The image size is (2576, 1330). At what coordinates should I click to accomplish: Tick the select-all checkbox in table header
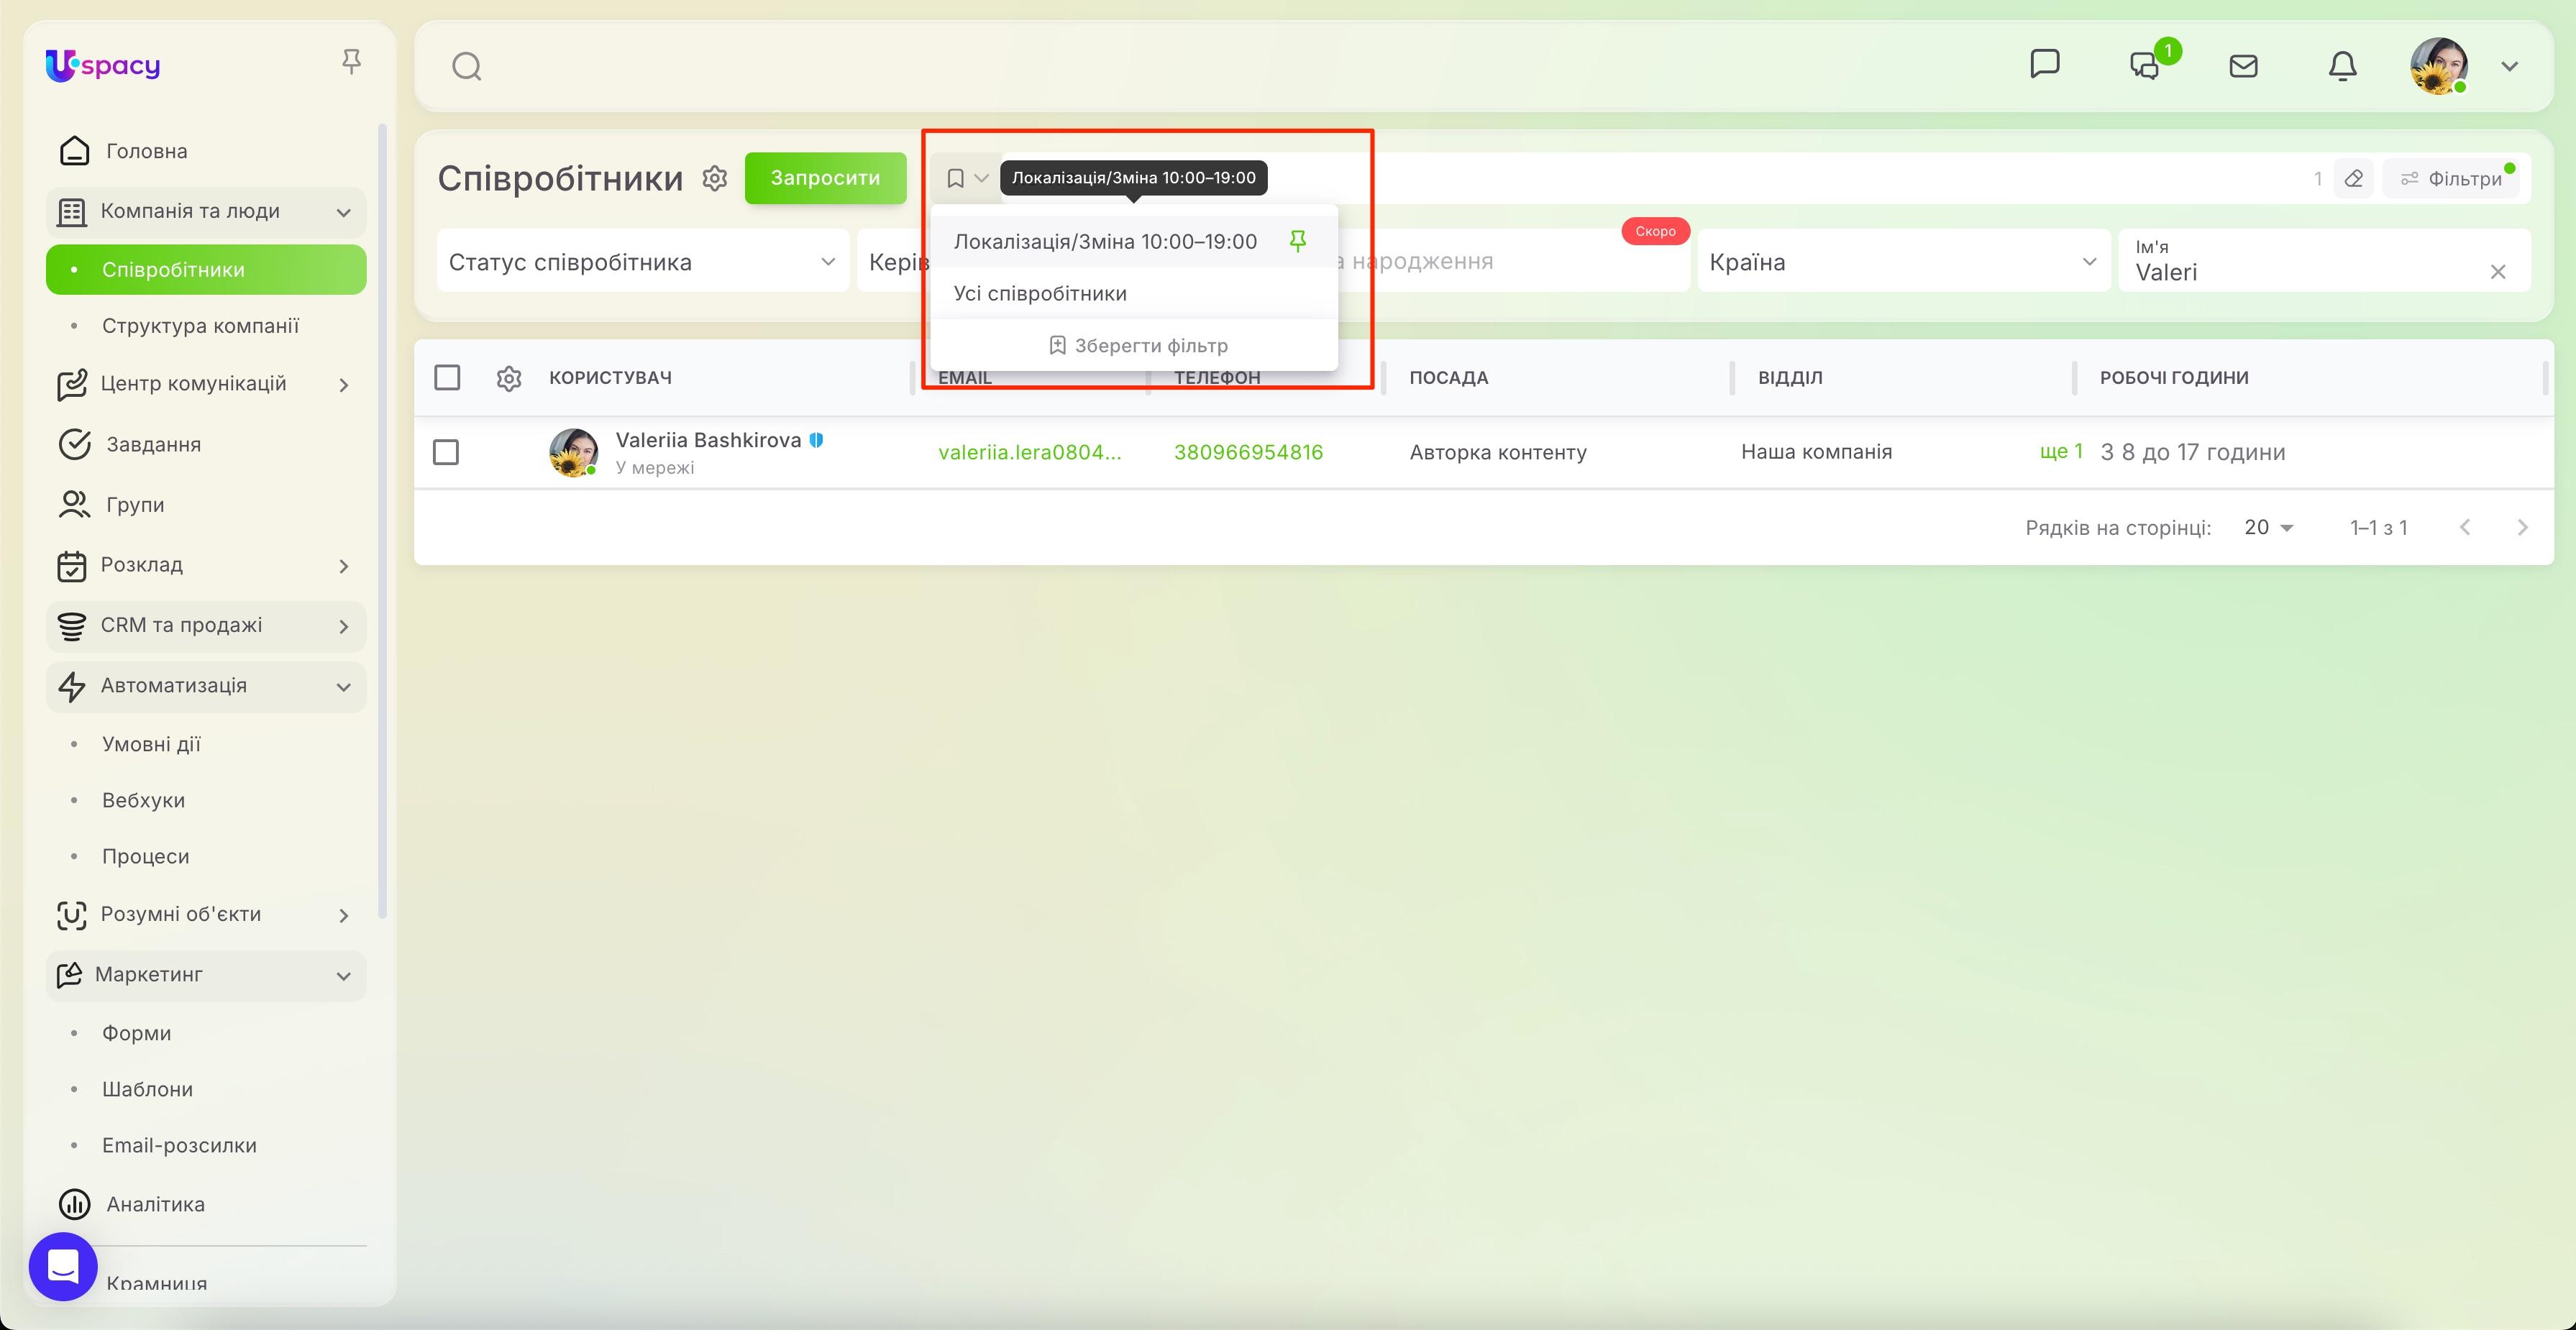(447, 377)
